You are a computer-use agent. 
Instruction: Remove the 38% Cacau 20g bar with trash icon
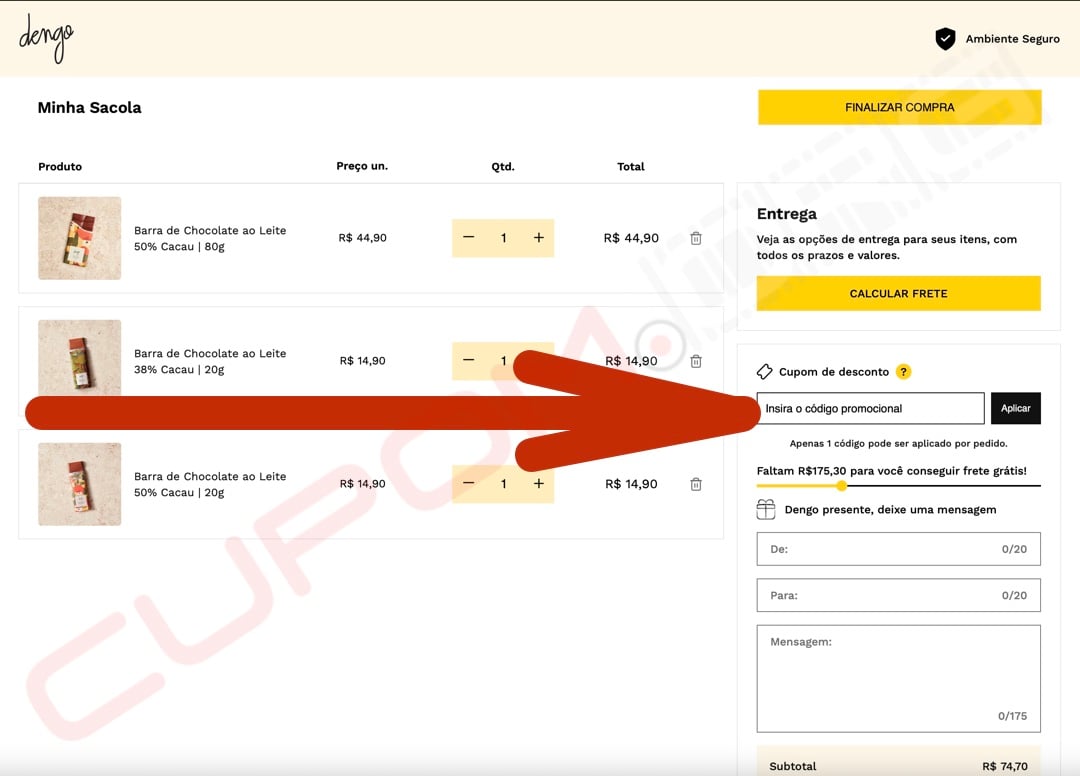point(696,361)
